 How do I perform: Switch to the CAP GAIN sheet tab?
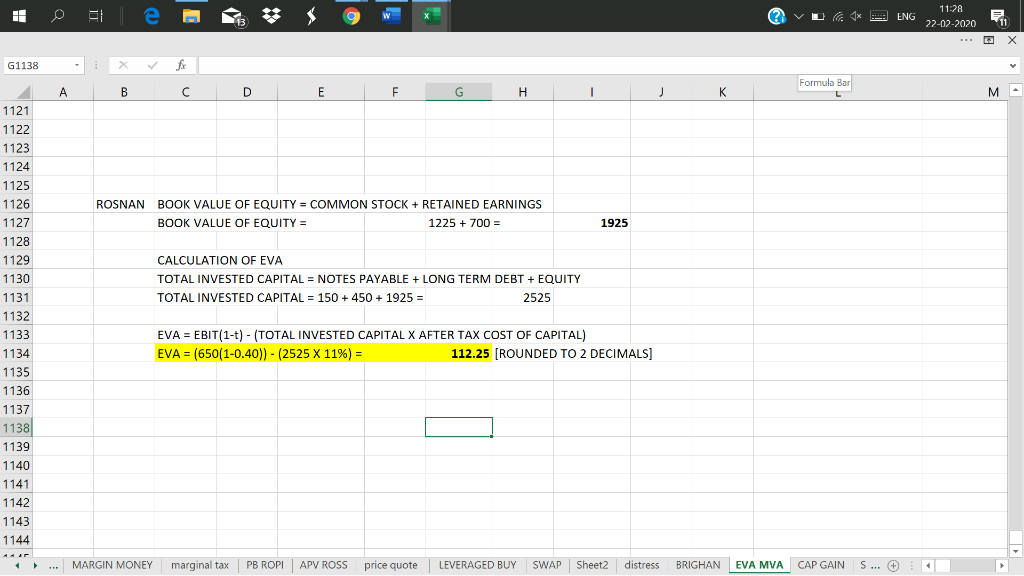tap(820, 565)
